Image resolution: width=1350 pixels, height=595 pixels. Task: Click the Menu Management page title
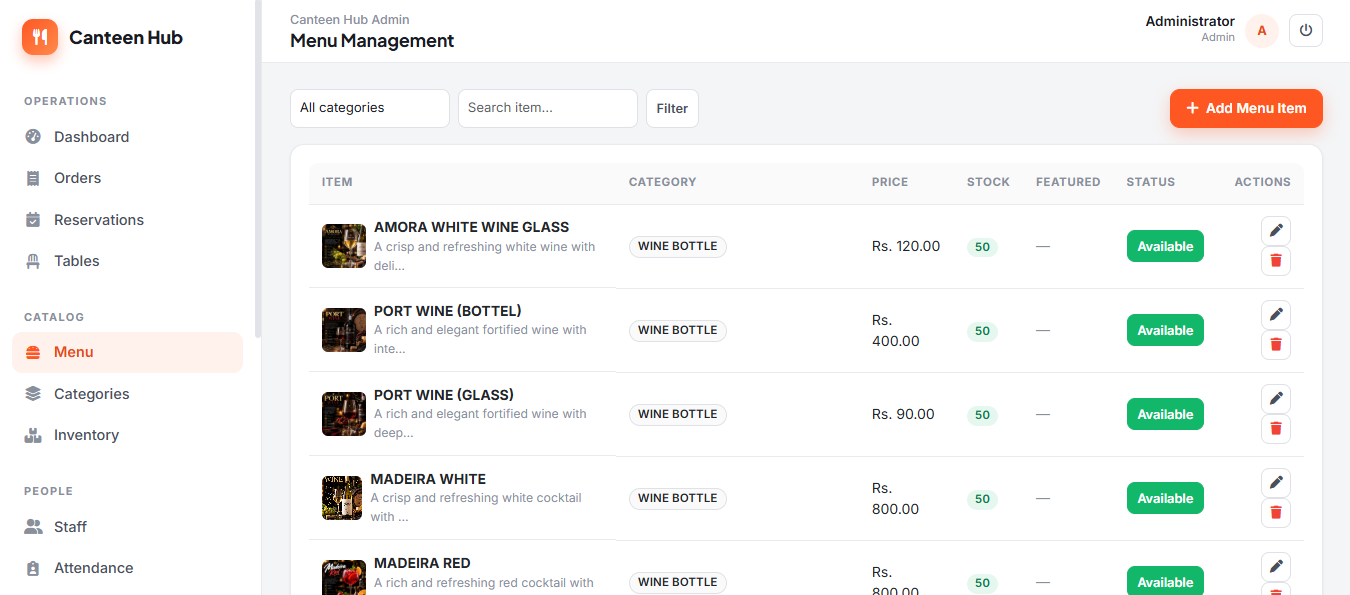point(372,41)
